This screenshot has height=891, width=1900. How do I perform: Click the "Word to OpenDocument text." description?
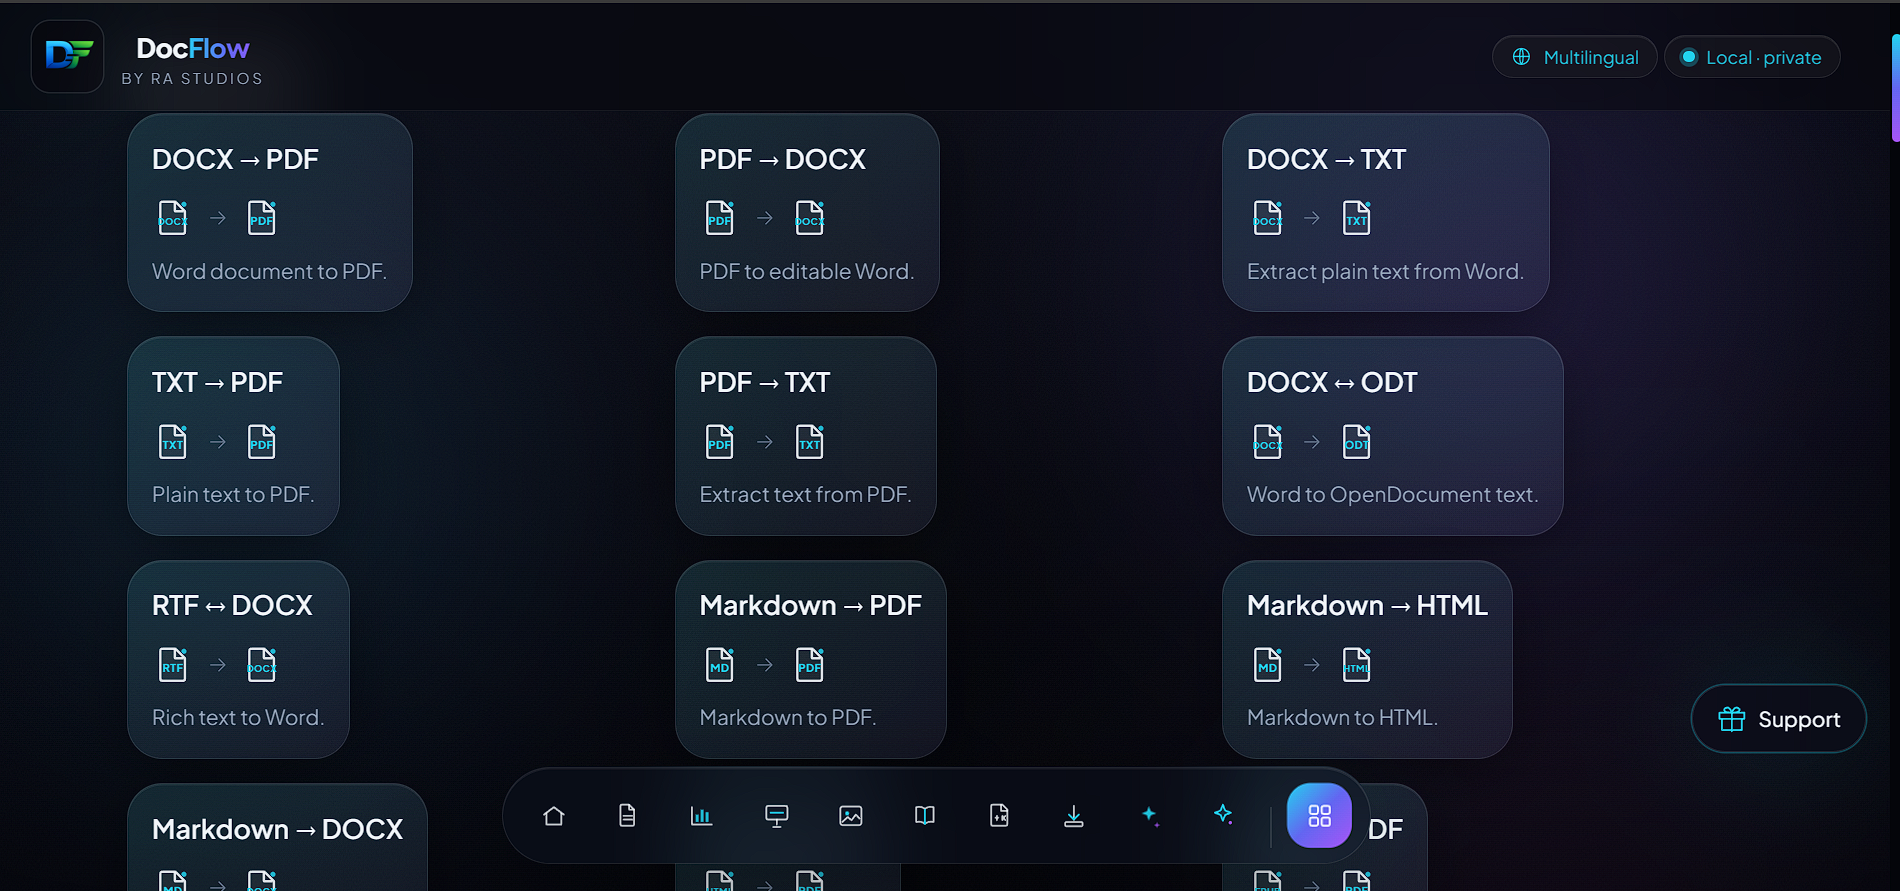coord(1393,495)
